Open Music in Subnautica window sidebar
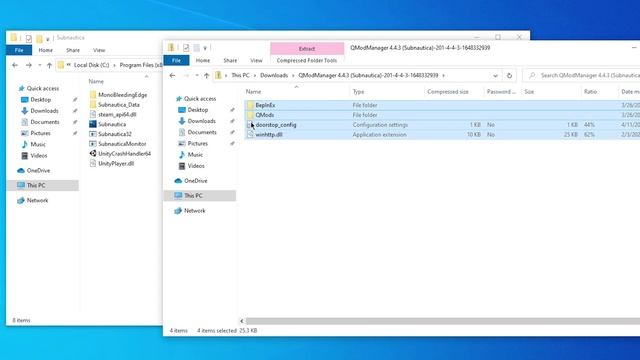Viewport: 640px width, 360px height. coord(38,144)
